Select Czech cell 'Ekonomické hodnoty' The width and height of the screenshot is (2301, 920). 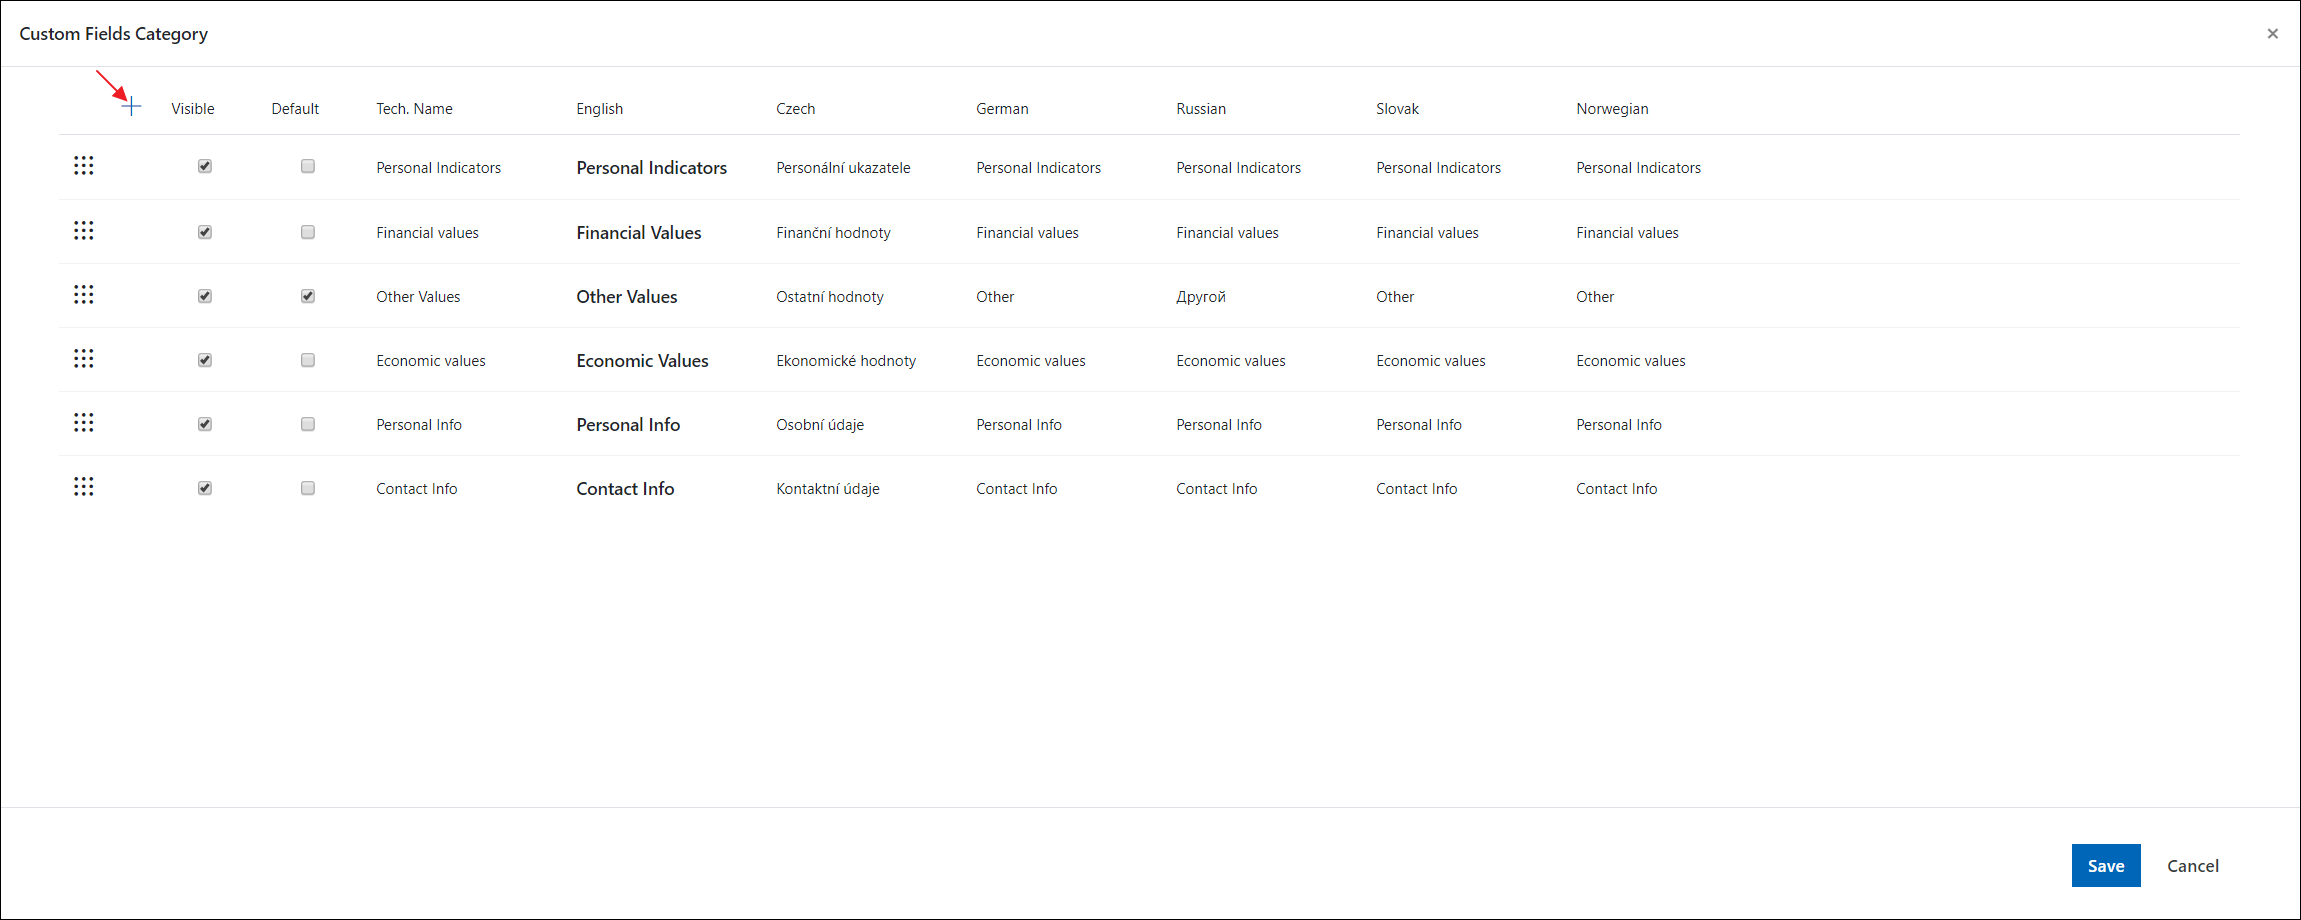point(846,361)
